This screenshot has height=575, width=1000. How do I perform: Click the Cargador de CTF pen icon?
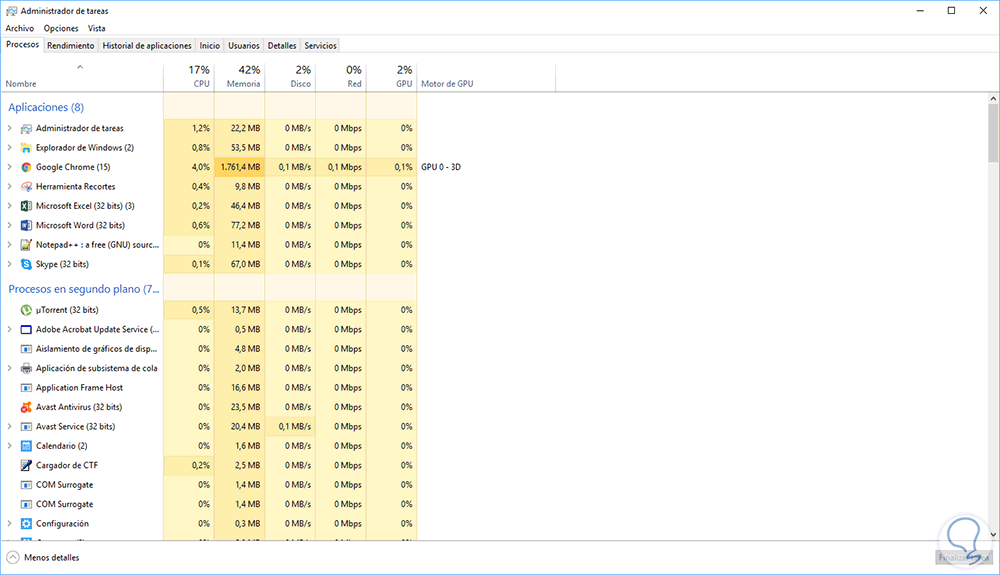click(26, 465)
